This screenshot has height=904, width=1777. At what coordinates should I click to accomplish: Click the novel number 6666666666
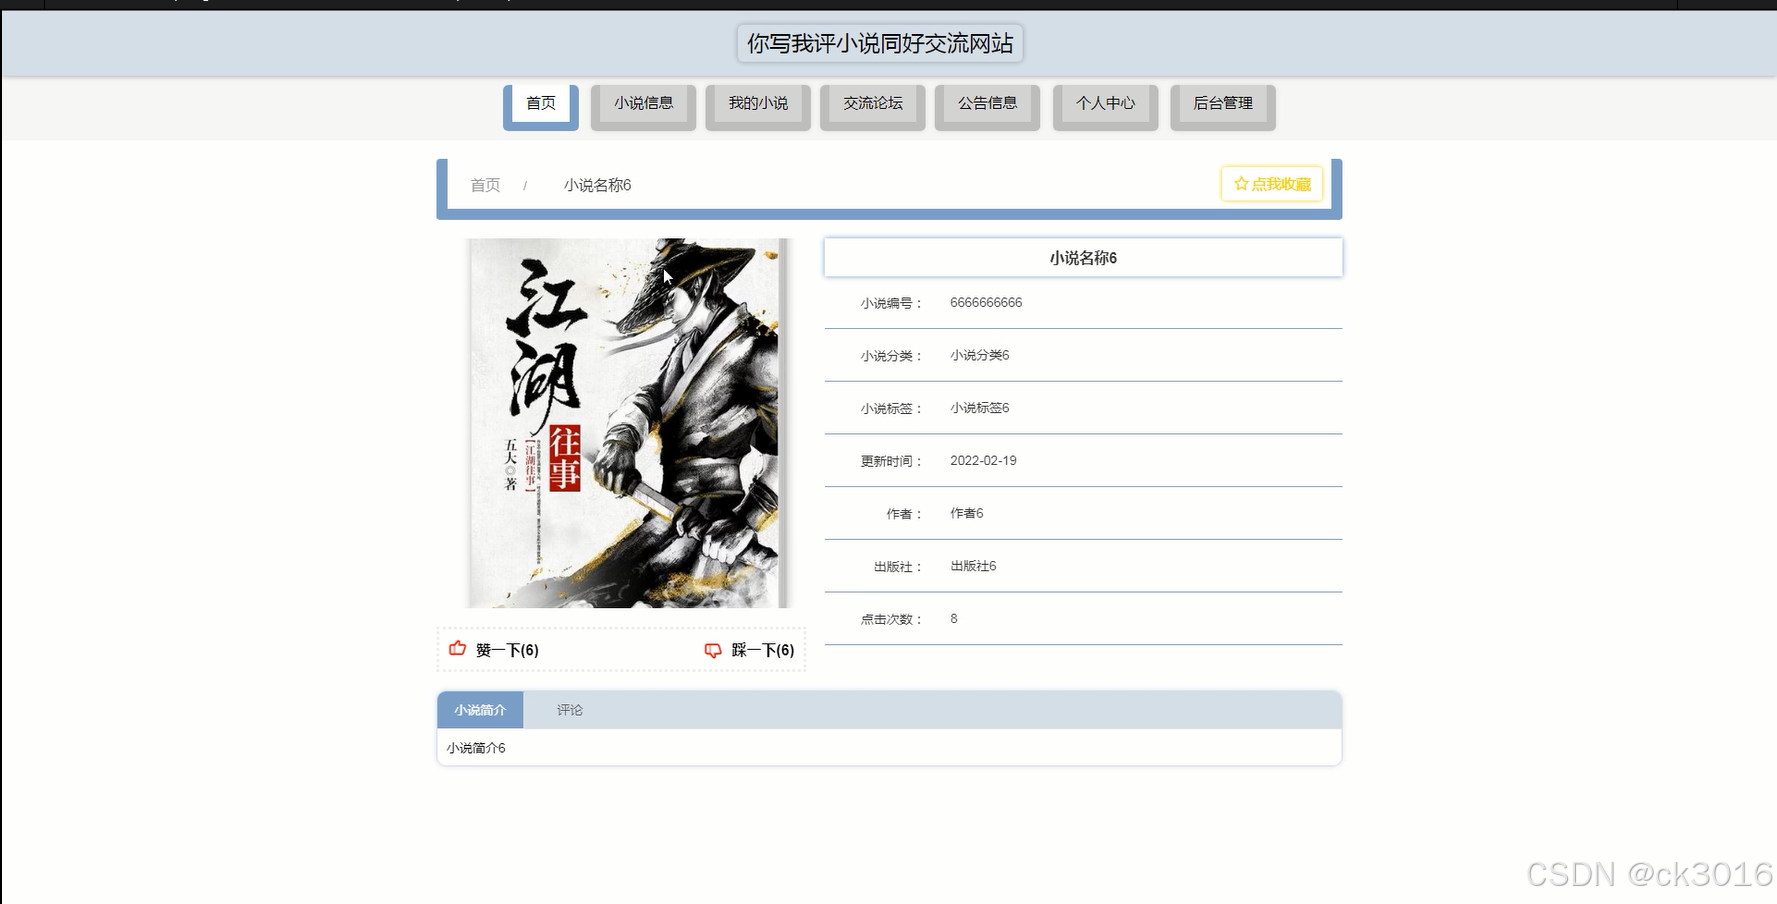click(986, 303)
